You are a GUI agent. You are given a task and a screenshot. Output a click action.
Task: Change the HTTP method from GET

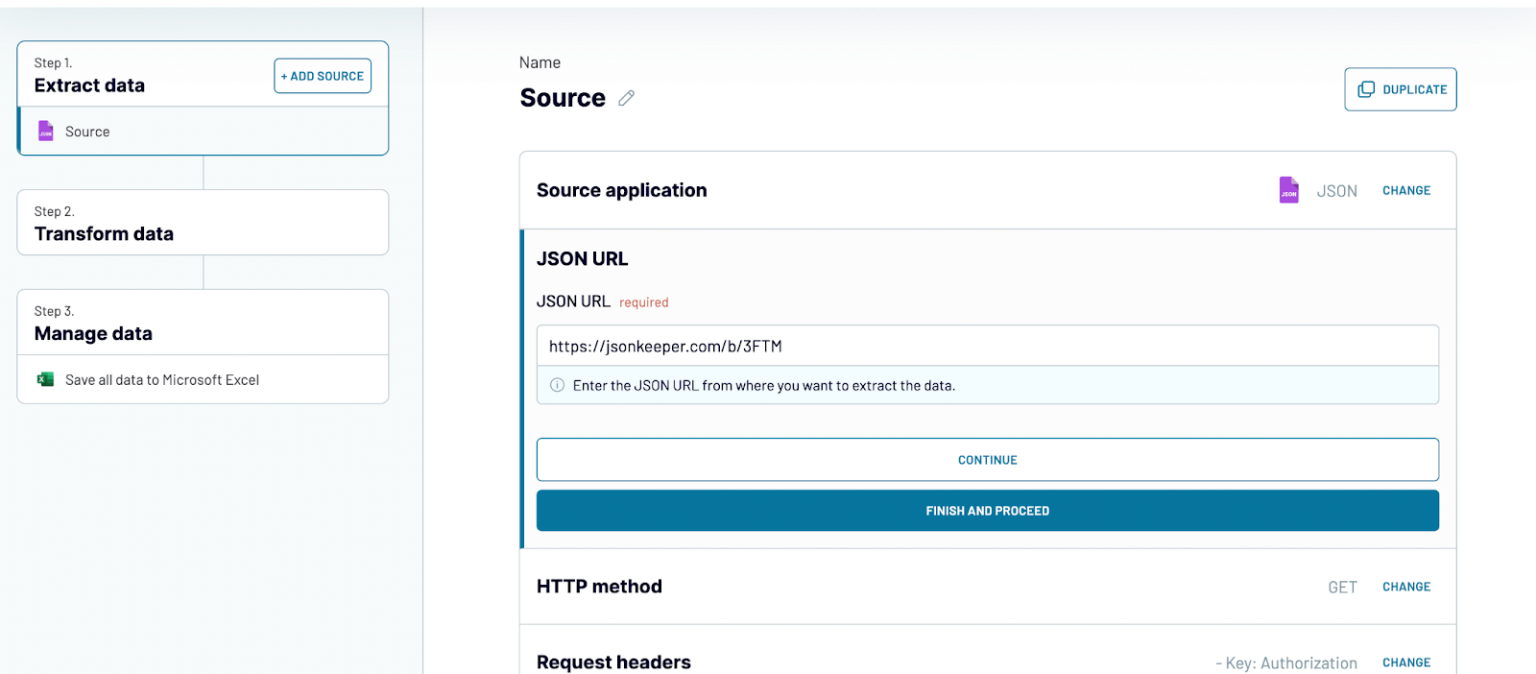pos(1406,587)
